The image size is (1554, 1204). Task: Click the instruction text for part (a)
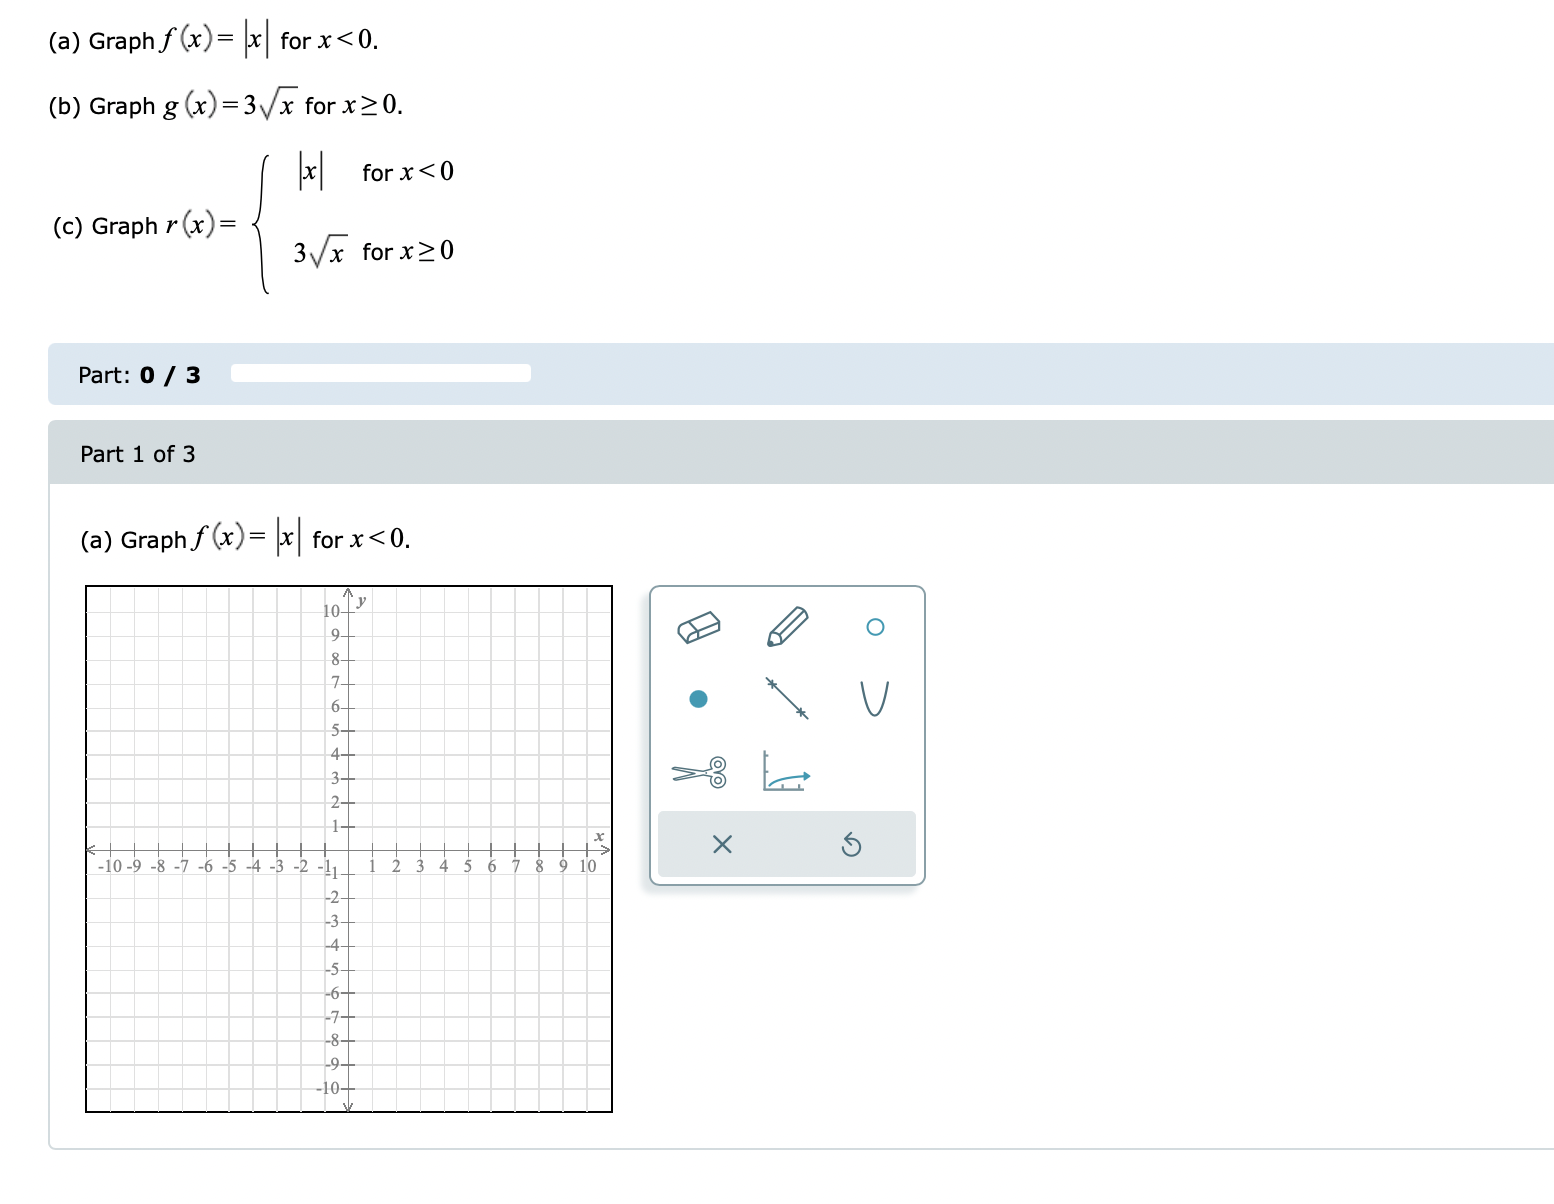click(245, 539)
